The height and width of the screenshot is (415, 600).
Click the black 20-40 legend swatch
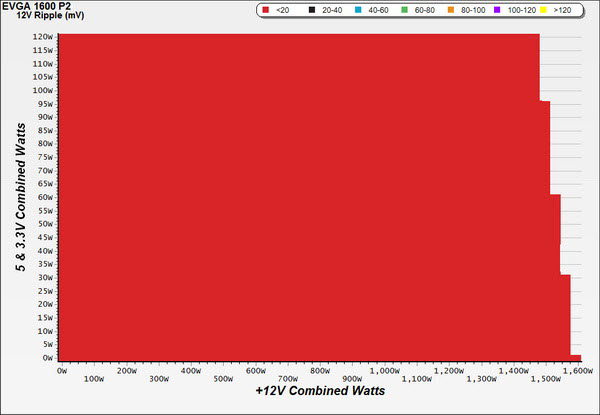coord(312,10)
